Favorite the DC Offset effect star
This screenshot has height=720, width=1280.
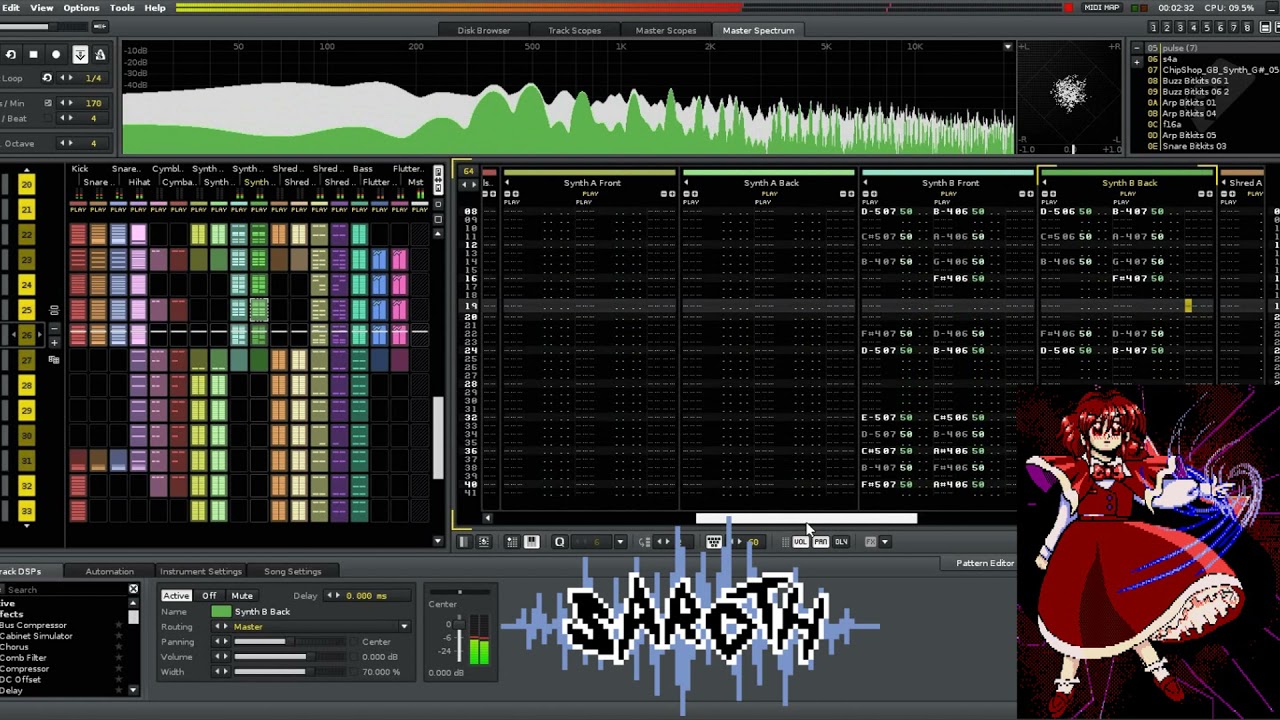(x=118, y=680)
